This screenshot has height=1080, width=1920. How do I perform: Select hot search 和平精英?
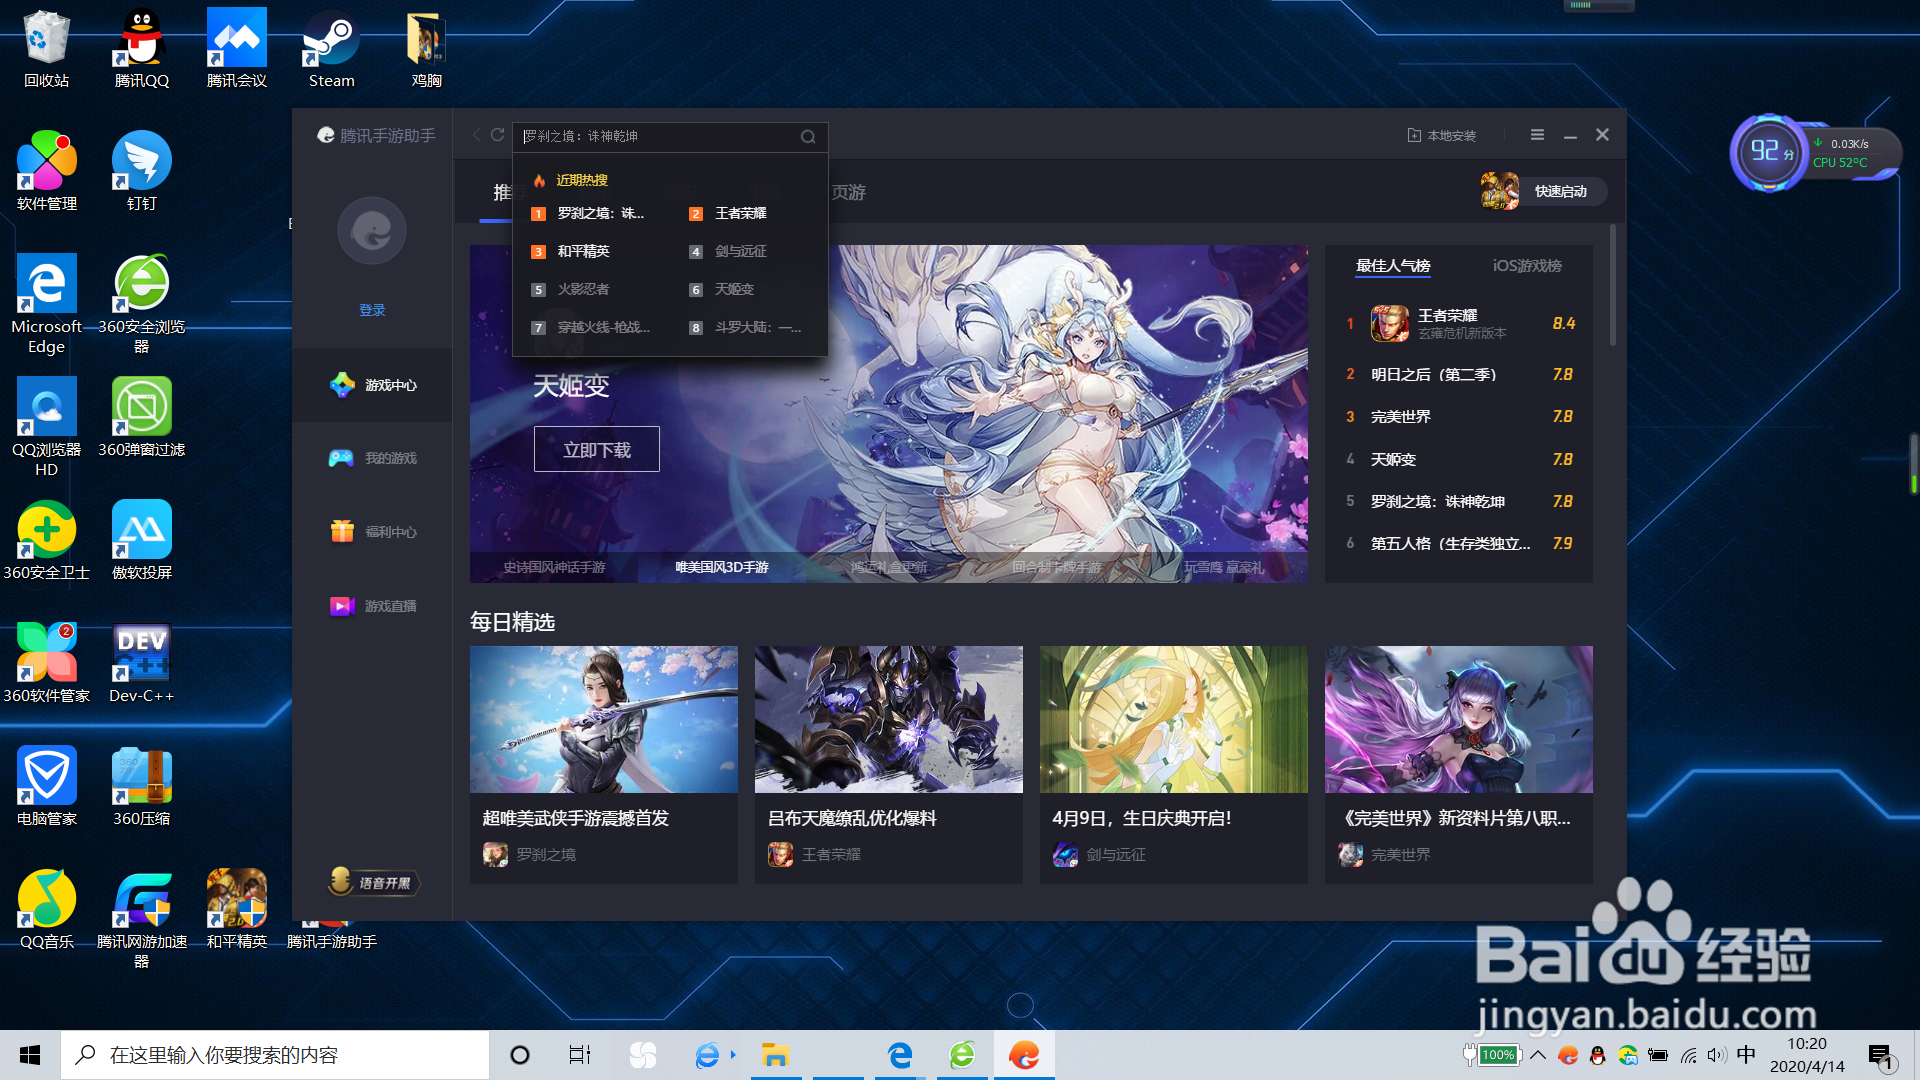572,251
